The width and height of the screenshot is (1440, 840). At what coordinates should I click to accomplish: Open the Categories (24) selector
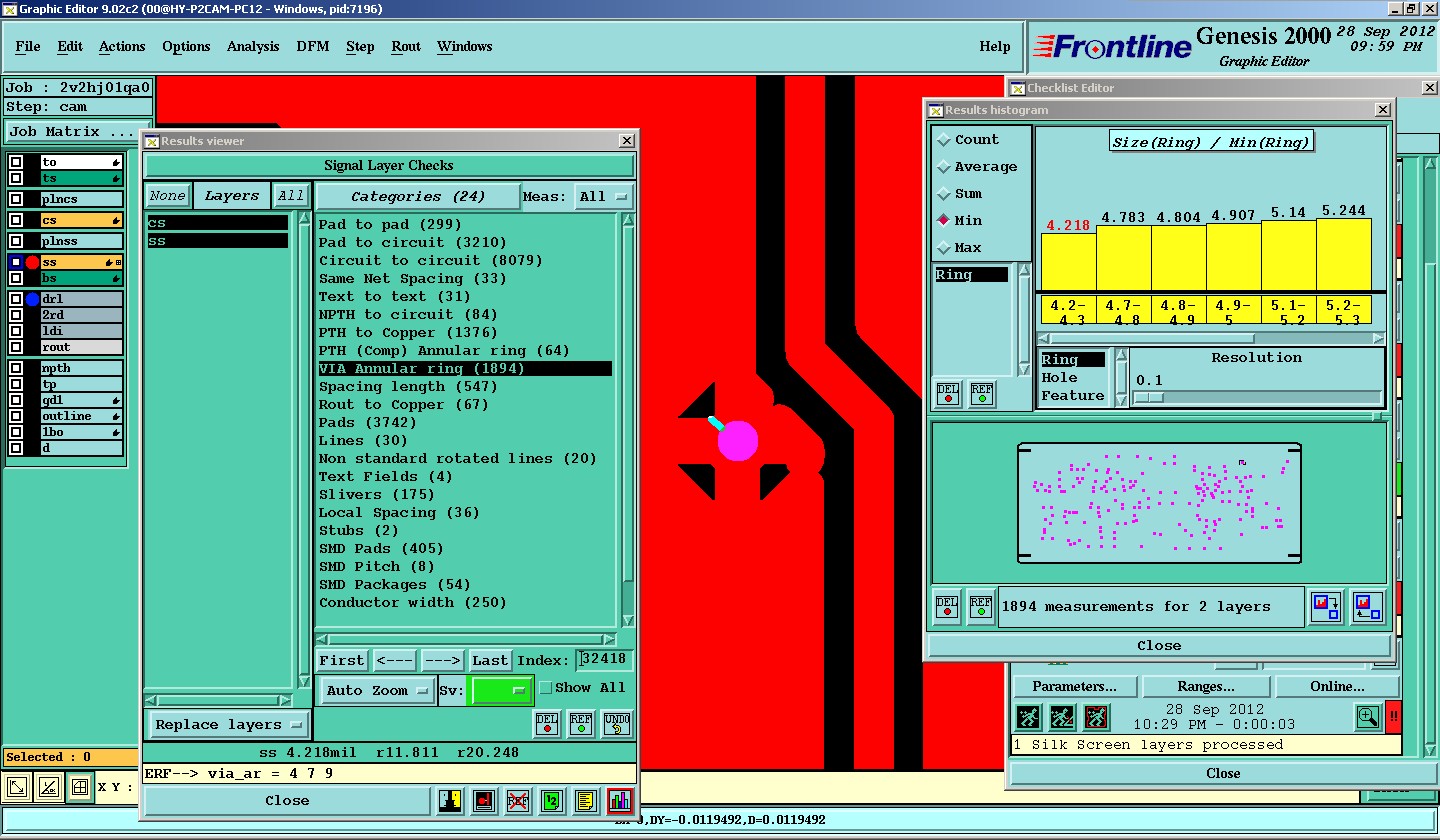[418, 197]
